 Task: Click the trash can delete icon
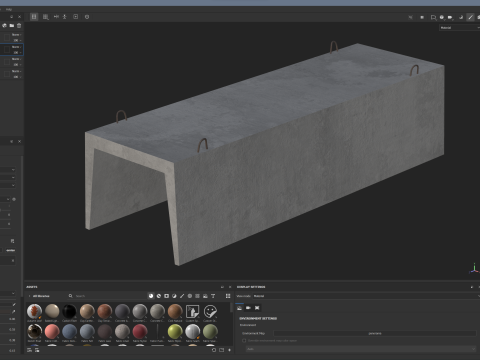[19, 26]
